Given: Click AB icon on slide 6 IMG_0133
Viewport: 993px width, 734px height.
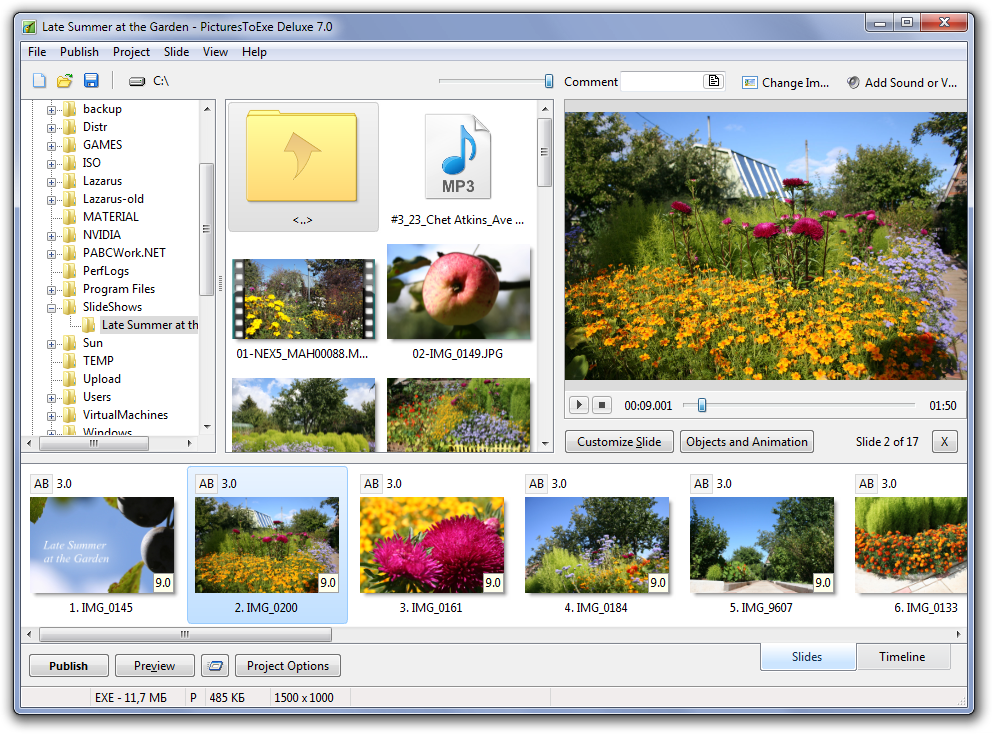Looking at the screenshot, I should pos(866,484).
